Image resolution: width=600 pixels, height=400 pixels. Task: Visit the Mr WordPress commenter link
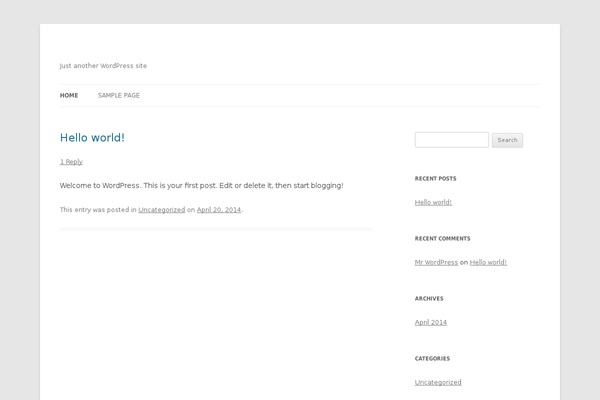click(x=436, y=262)
